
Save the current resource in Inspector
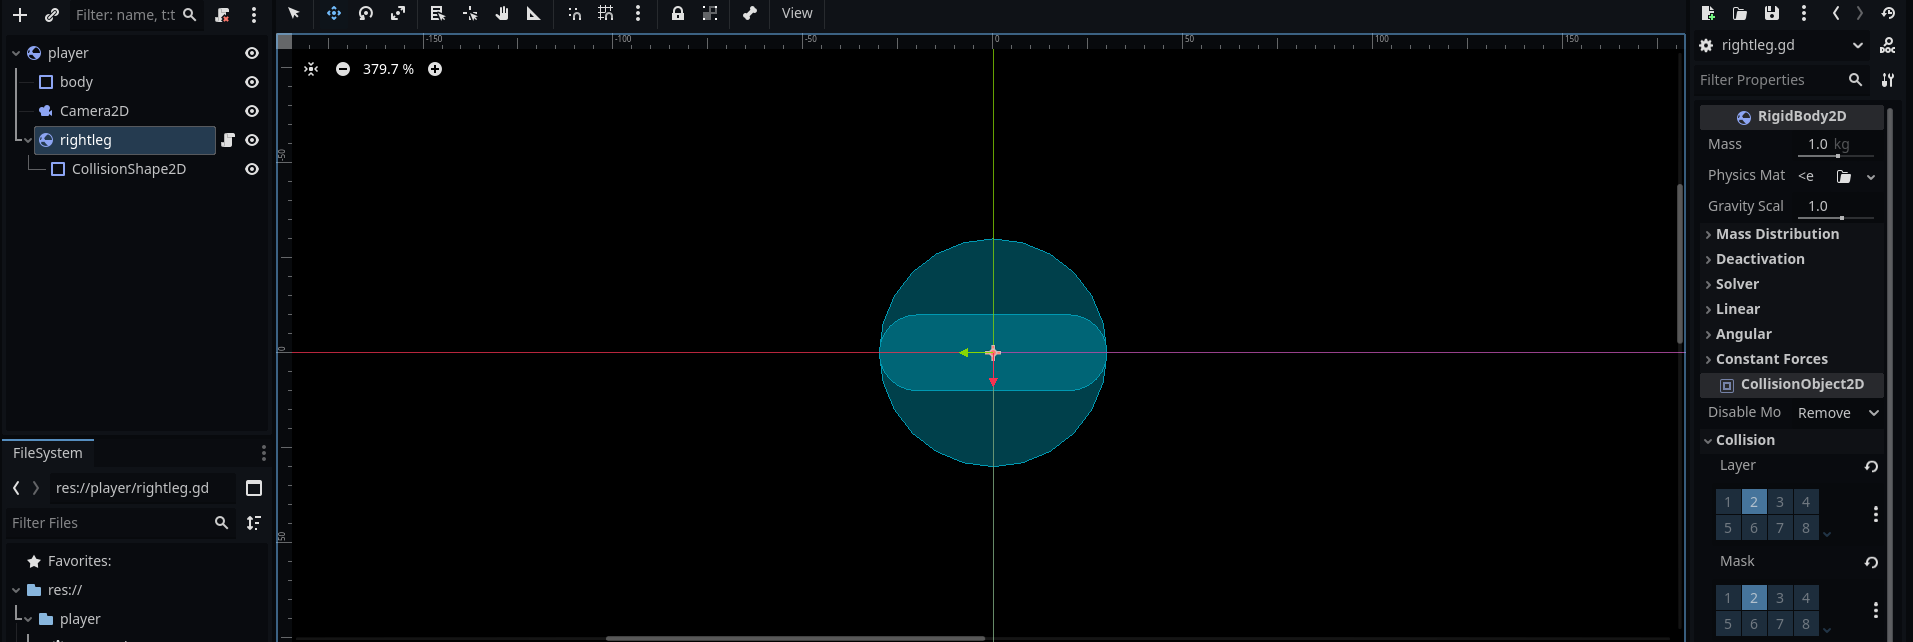click(1772, 13)
